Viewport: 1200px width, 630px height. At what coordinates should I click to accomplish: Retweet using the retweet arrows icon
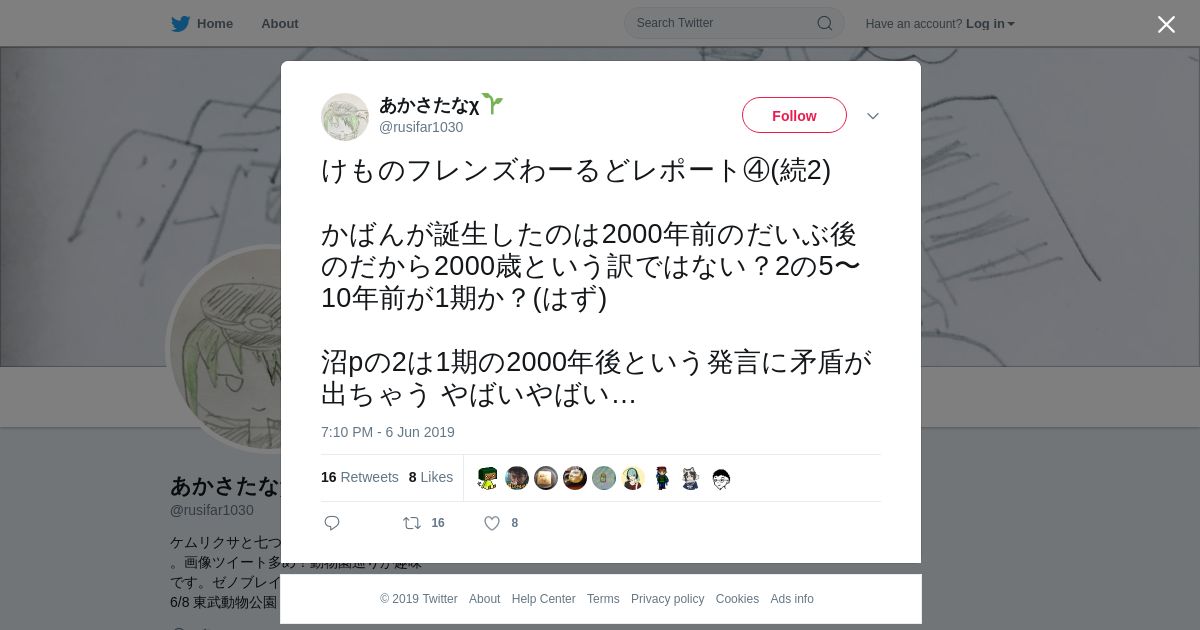[x=411, y=523]
